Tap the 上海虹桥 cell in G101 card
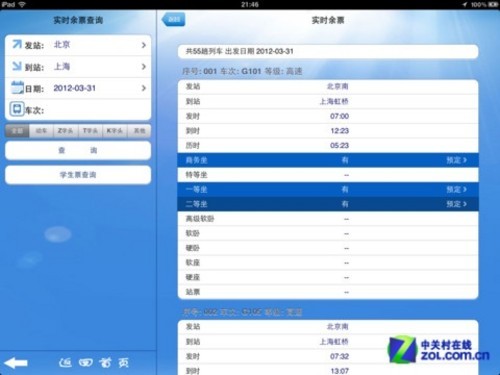Image resolution: width=500 pixels, height=375 pixels. tap(334, 101)
